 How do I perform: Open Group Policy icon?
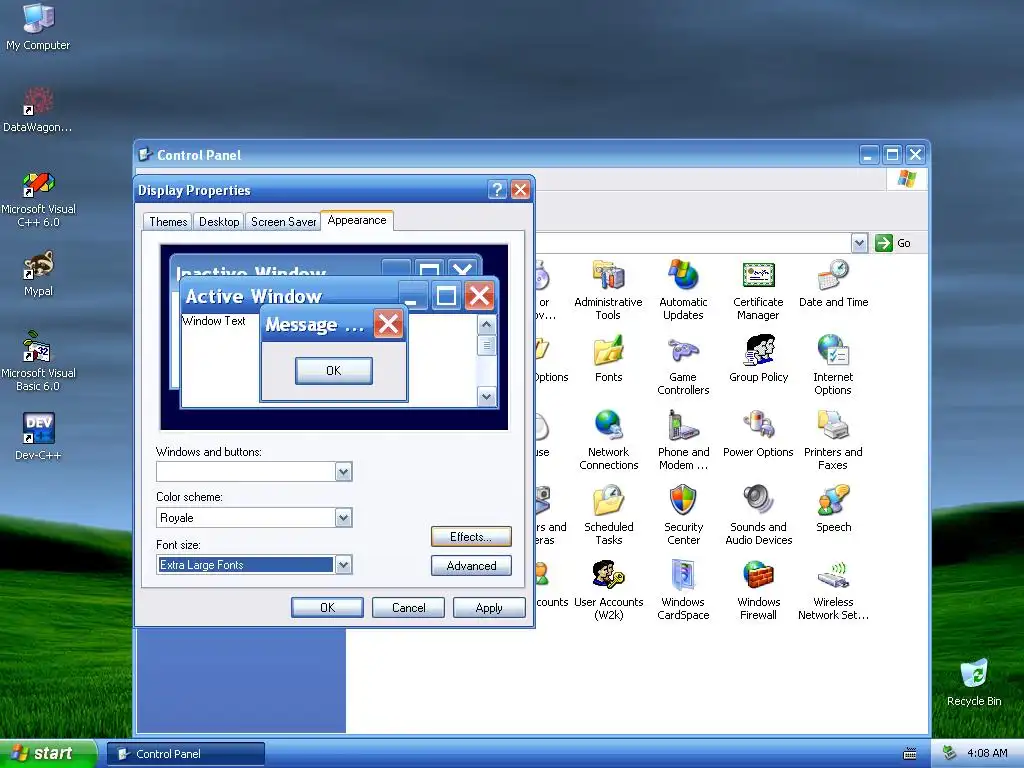point(758,359)
